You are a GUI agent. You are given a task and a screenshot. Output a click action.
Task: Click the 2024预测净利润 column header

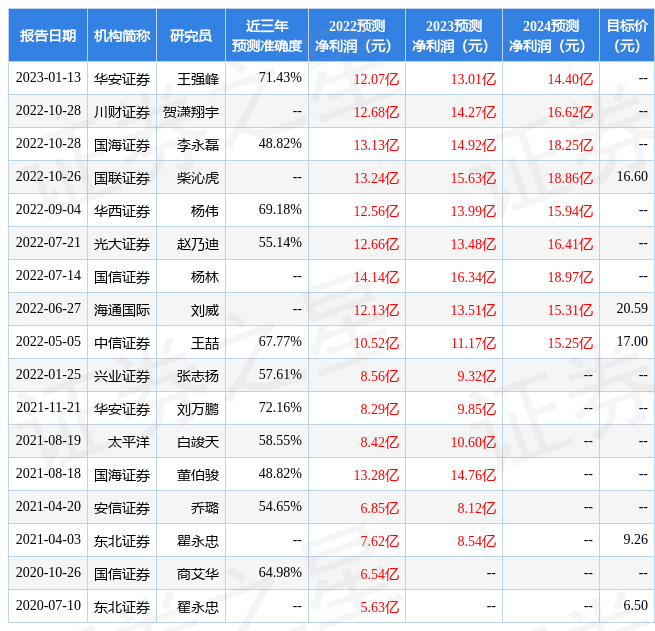[x=551, y=35]
